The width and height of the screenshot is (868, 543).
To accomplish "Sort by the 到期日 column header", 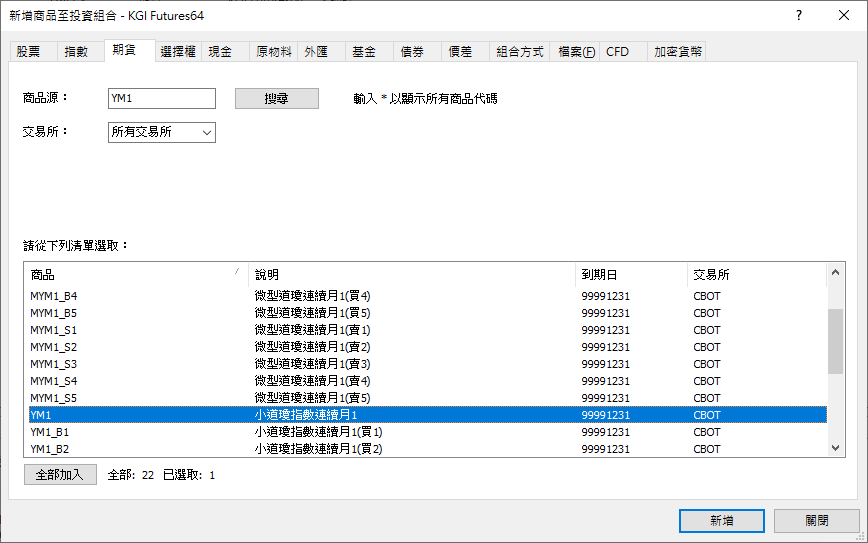I will pyautogui.click(x=631, y=275).
